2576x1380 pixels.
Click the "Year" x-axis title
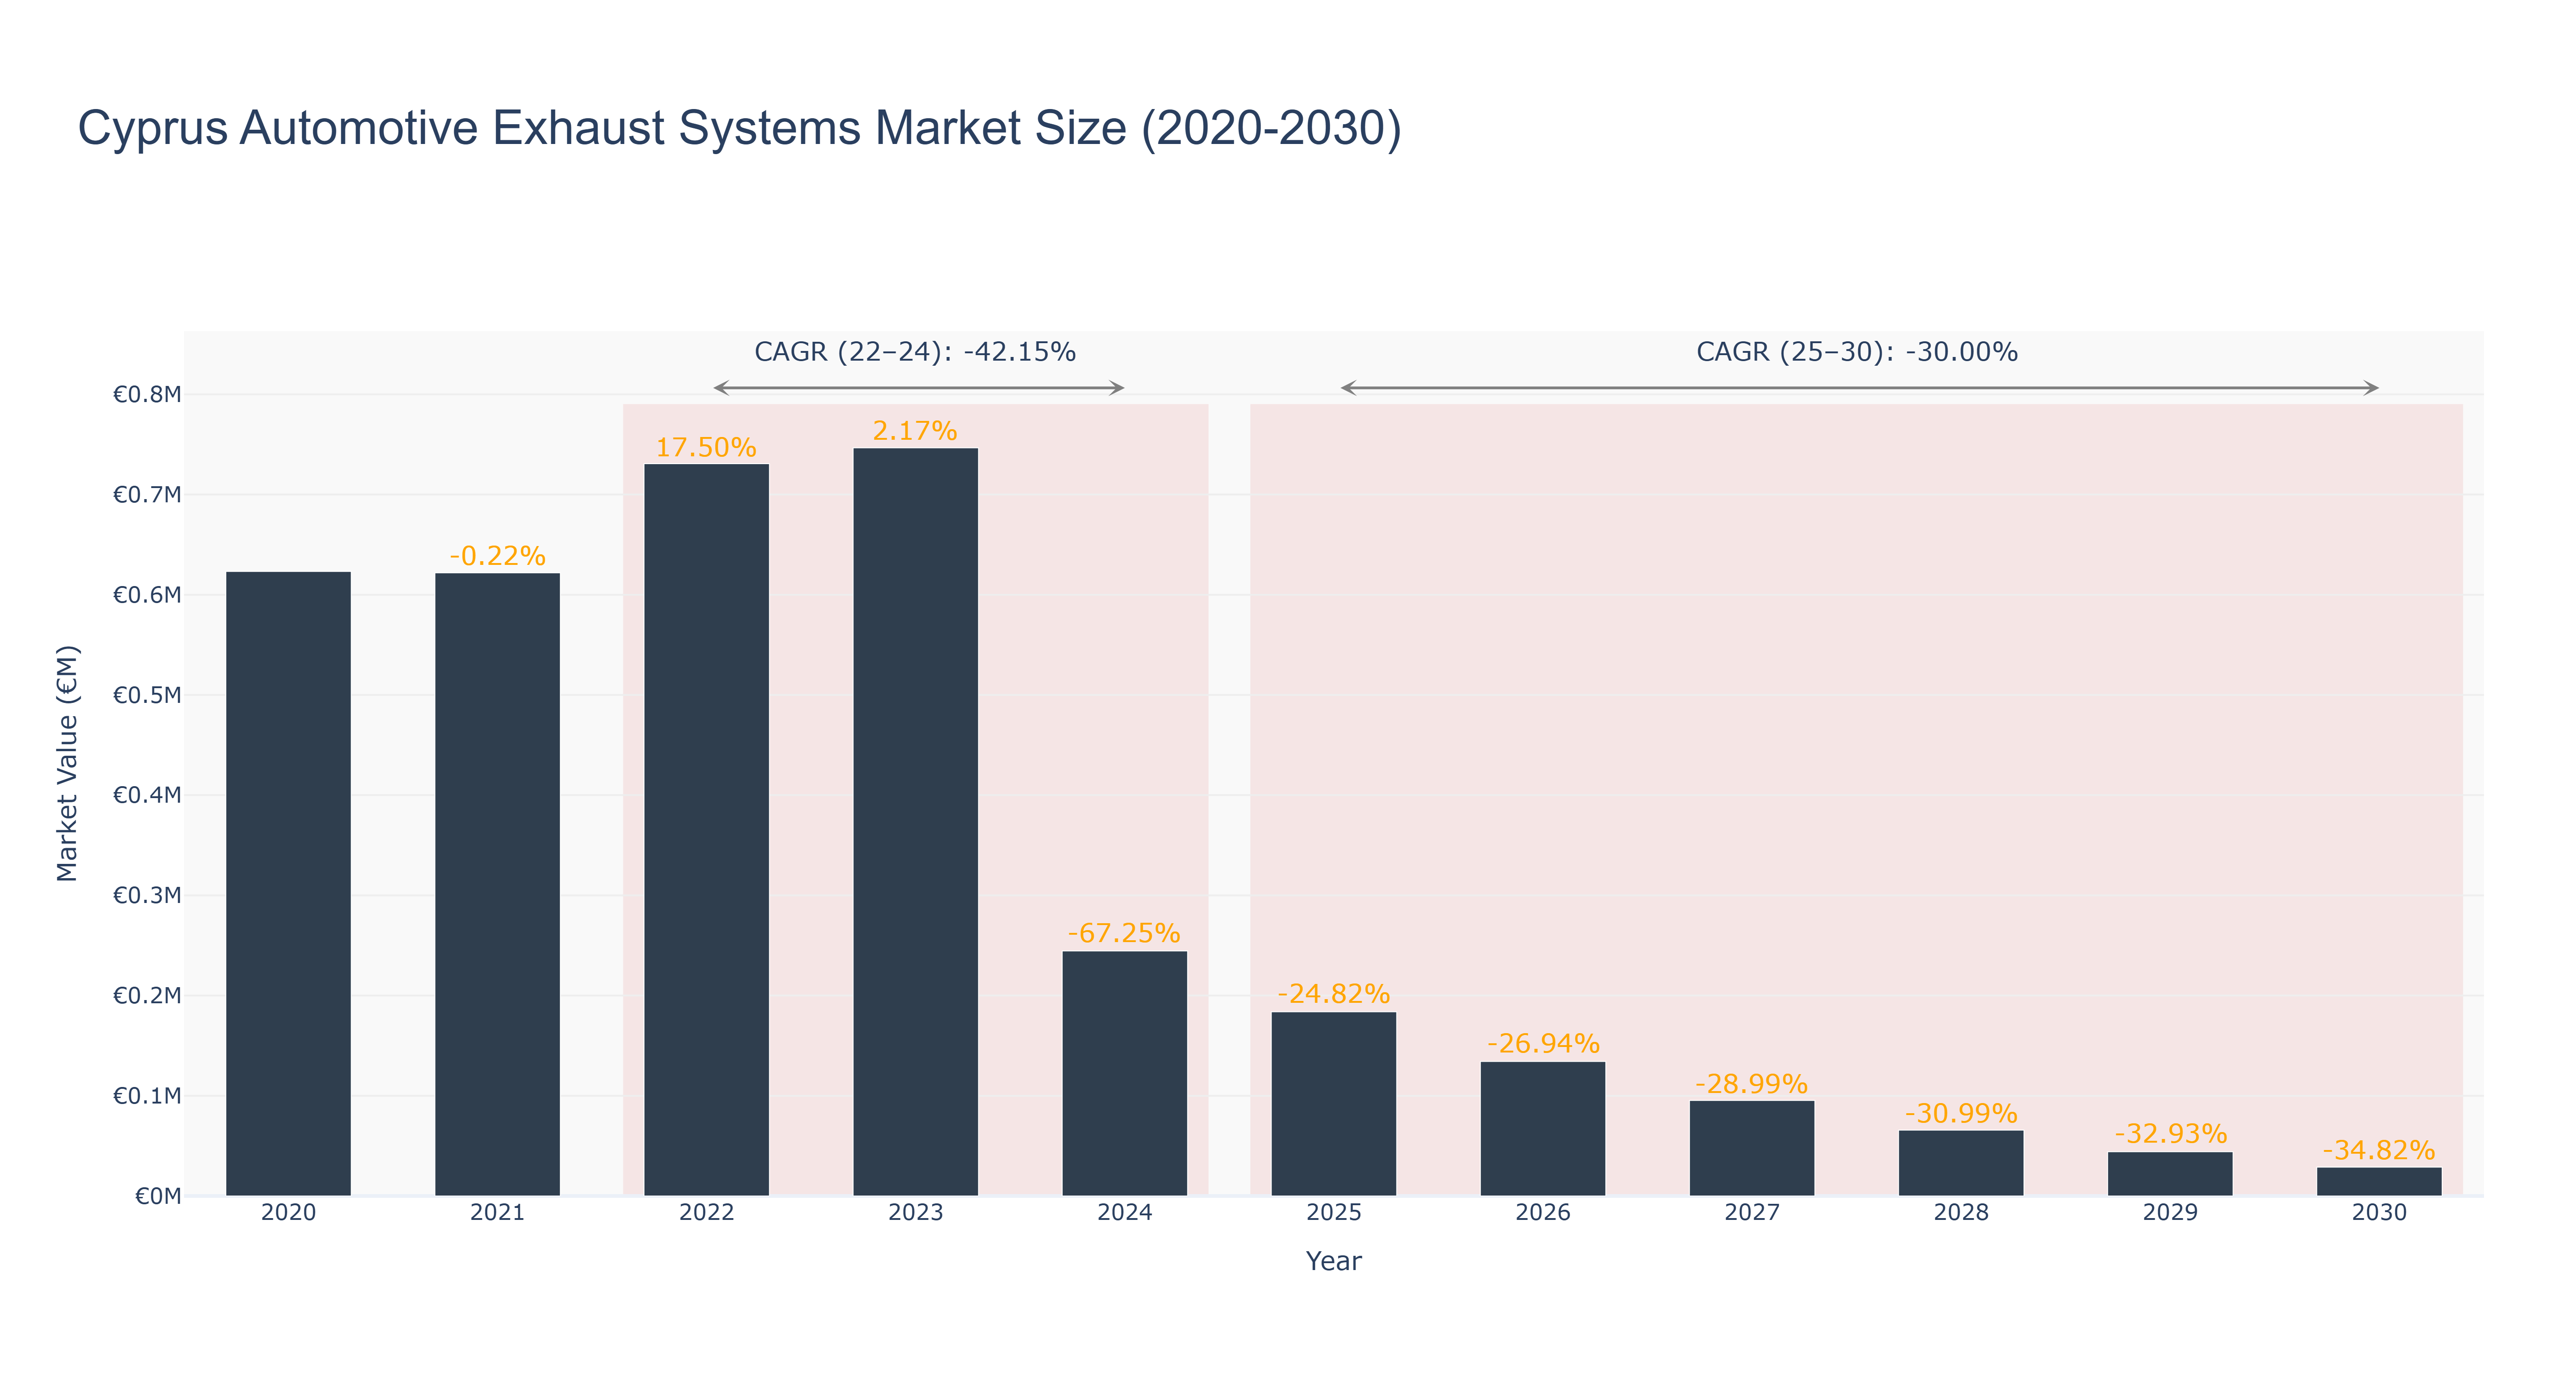[1333, 1261]
